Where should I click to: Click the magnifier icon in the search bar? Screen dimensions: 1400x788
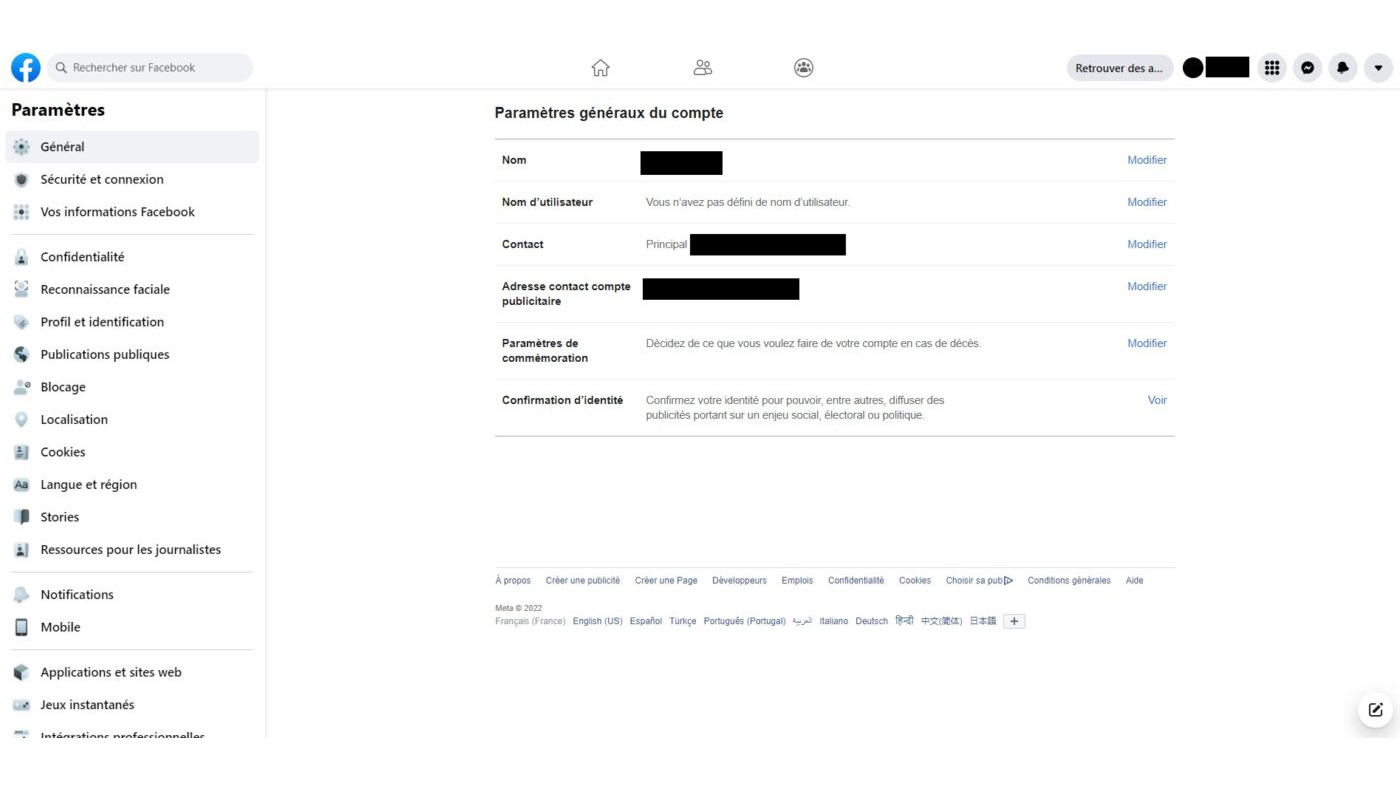click(62, 67)
